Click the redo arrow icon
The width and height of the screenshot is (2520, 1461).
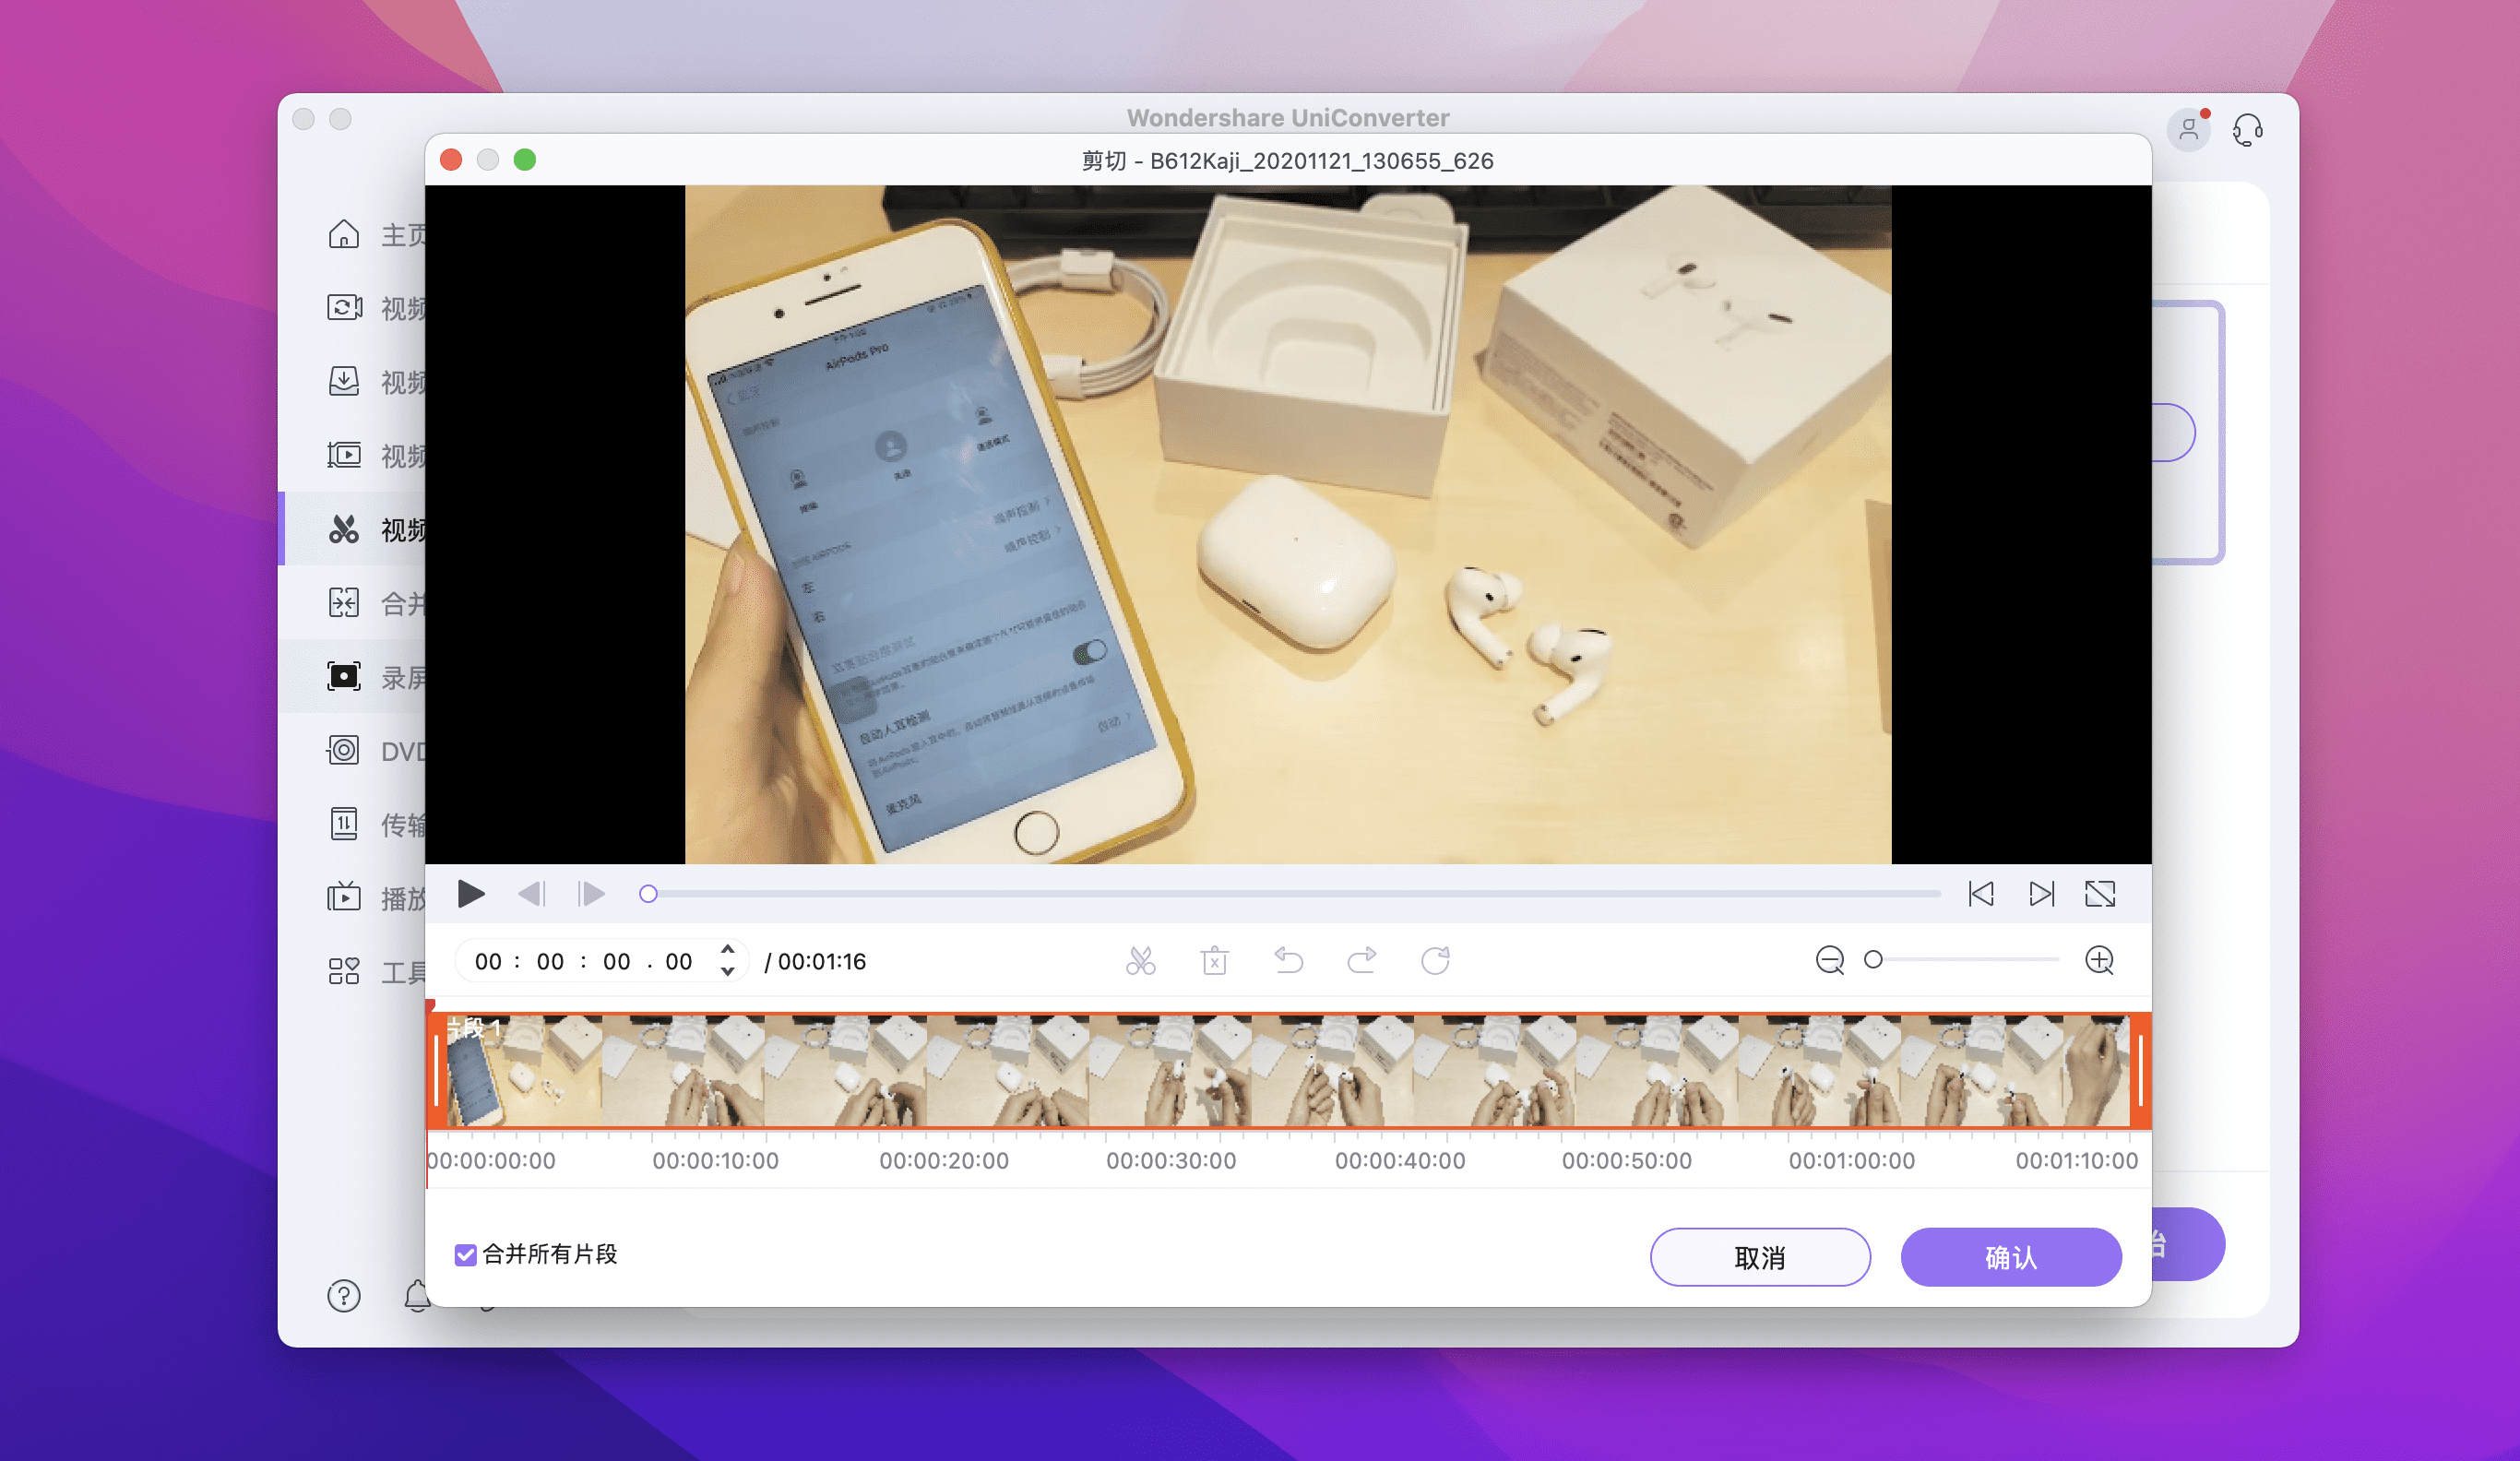1361,961
